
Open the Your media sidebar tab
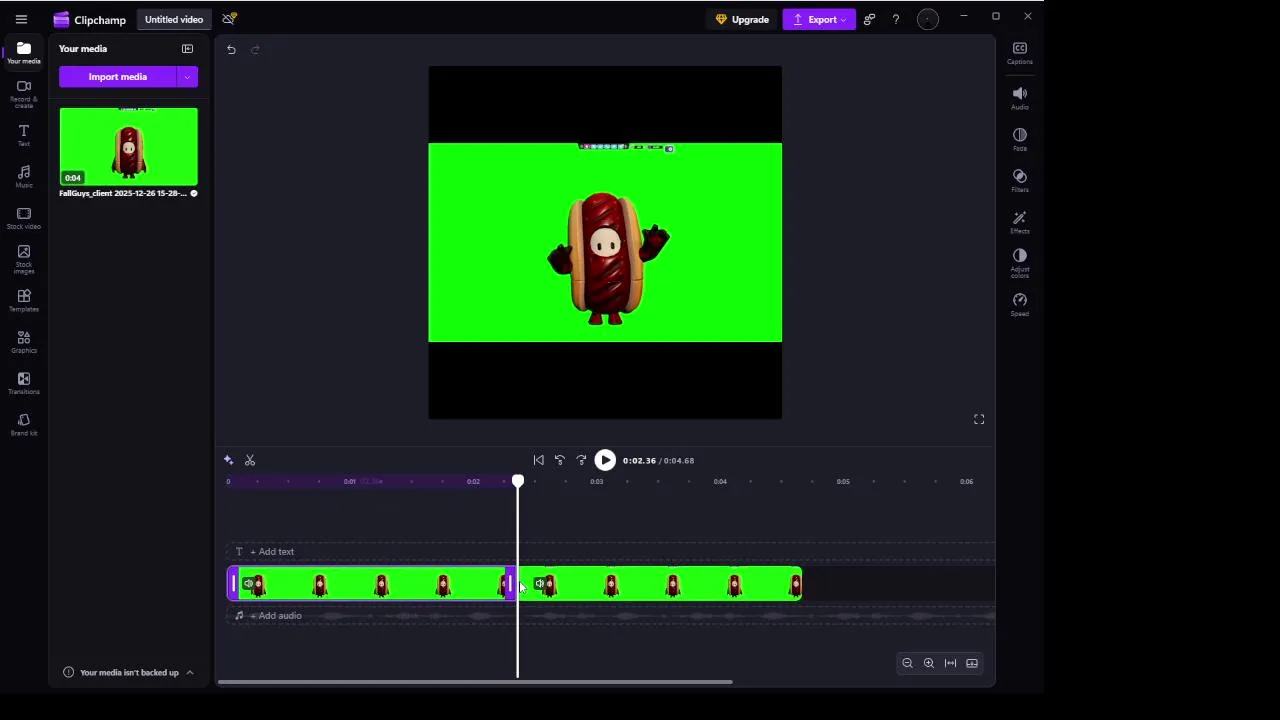coord(24,53)
